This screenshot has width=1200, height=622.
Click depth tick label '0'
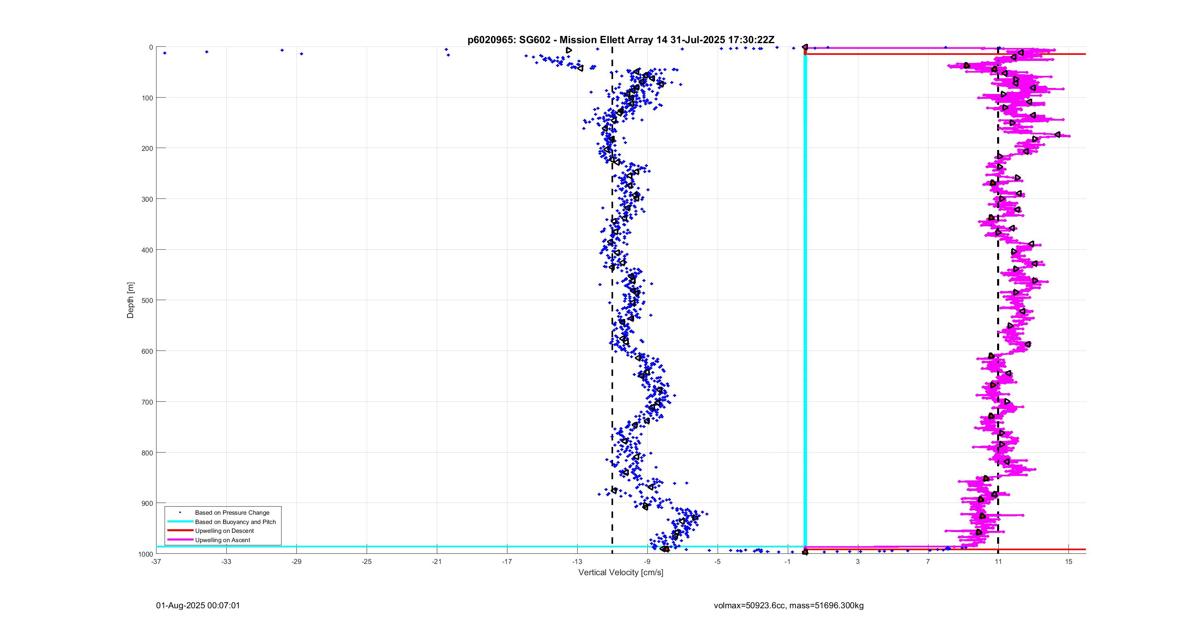click(150, 47)
